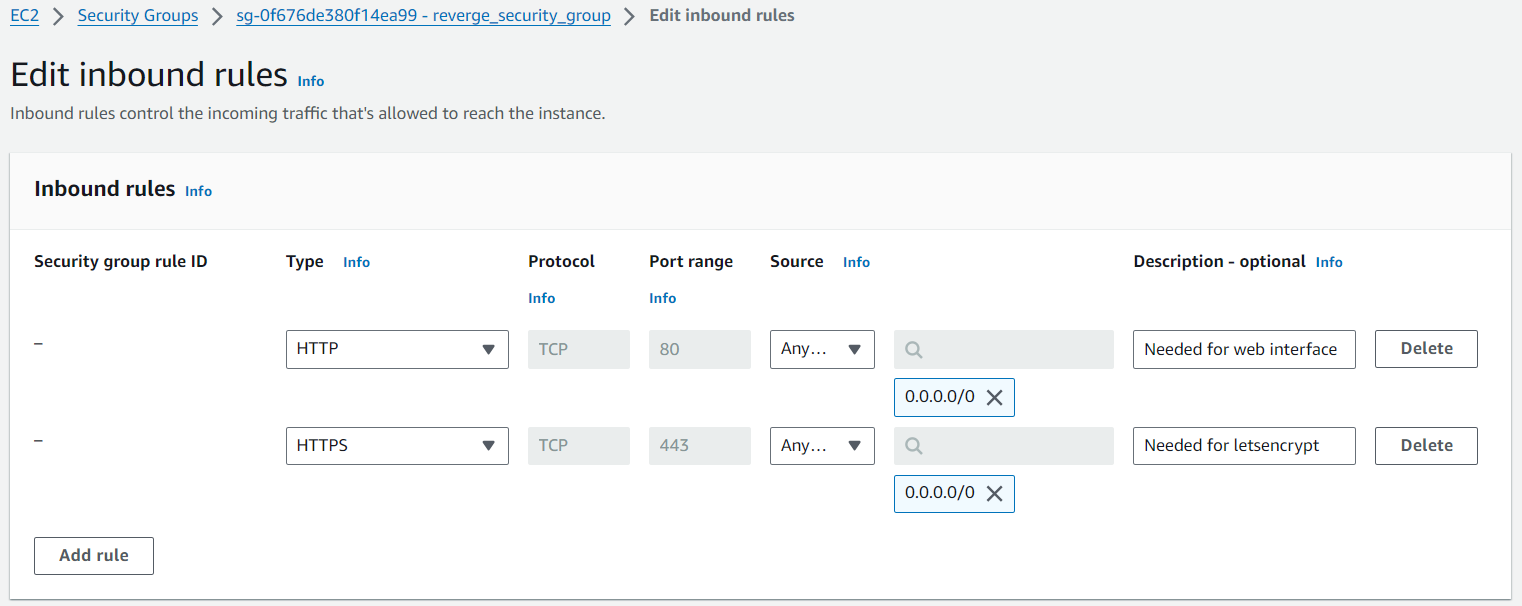
Task: Edit the 'Needed for web interface' description field
Action: (1244, 349)
